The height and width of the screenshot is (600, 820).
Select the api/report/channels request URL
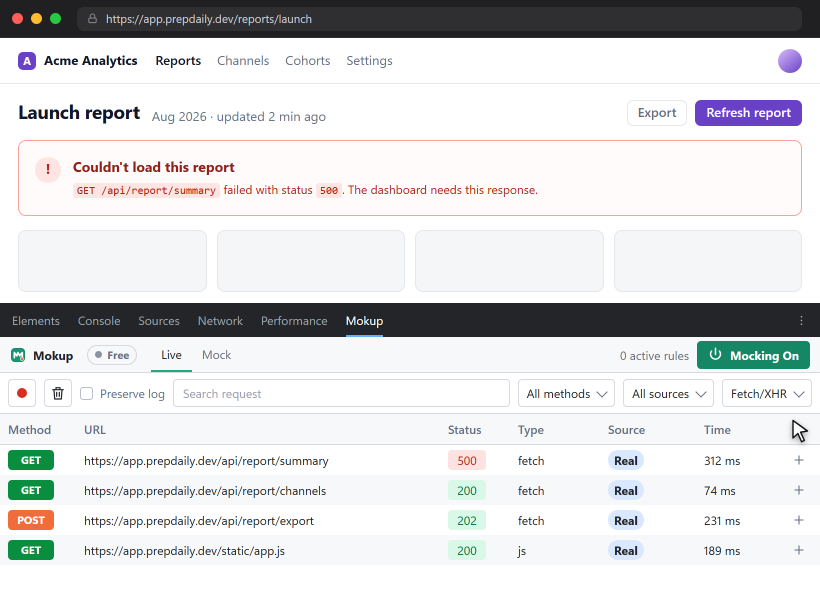(x=205, y=491)
